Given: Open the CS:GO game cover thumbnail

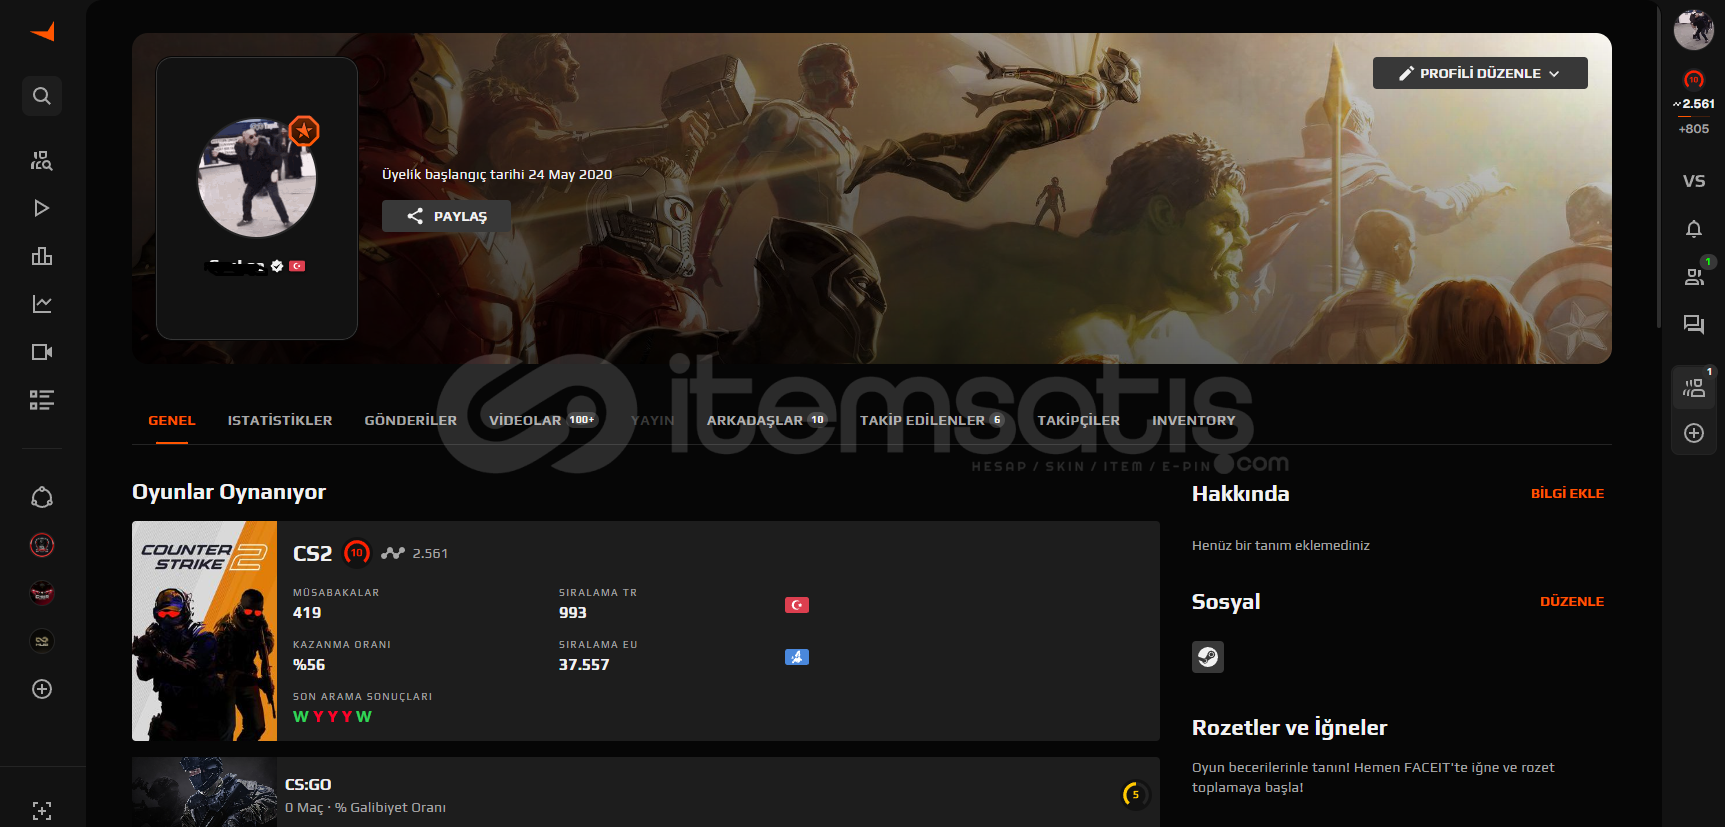Looking at the screenshot, I should coord(204,792).
